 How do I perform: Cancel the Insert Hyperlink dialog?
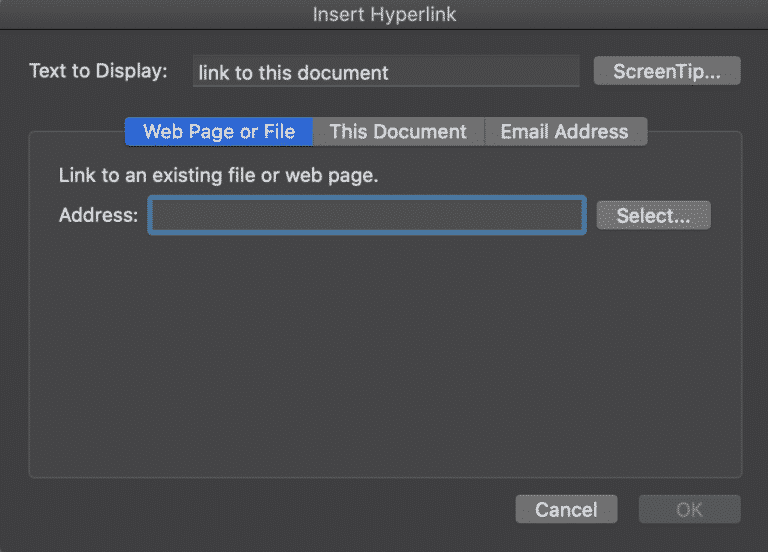point(566,509)
